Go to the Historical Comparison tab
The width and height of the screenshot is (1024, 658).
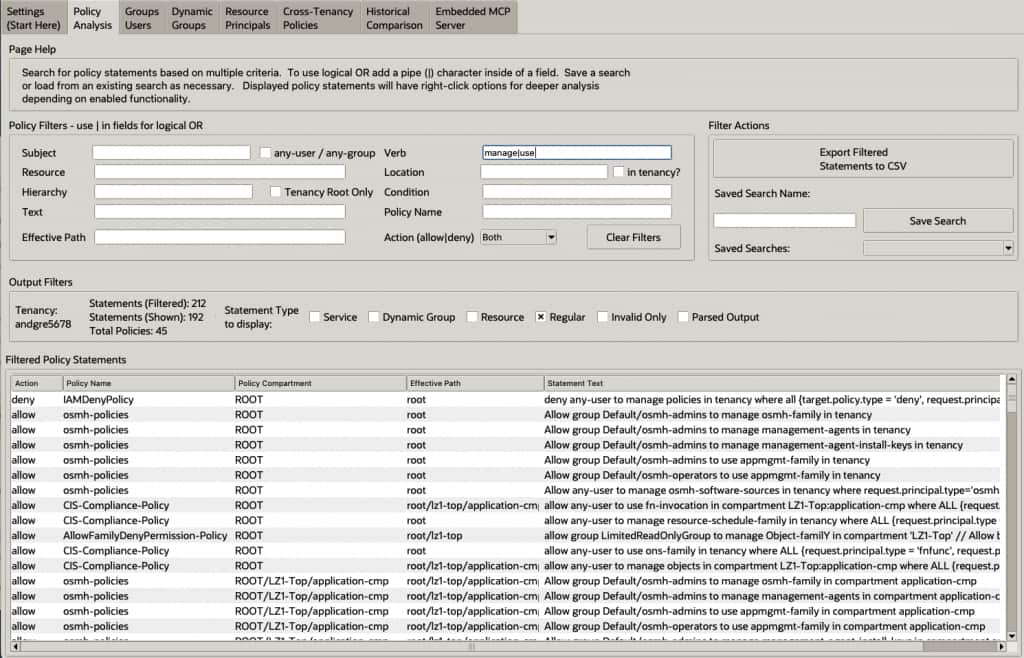pyautogui.click(x=394, y=18)
